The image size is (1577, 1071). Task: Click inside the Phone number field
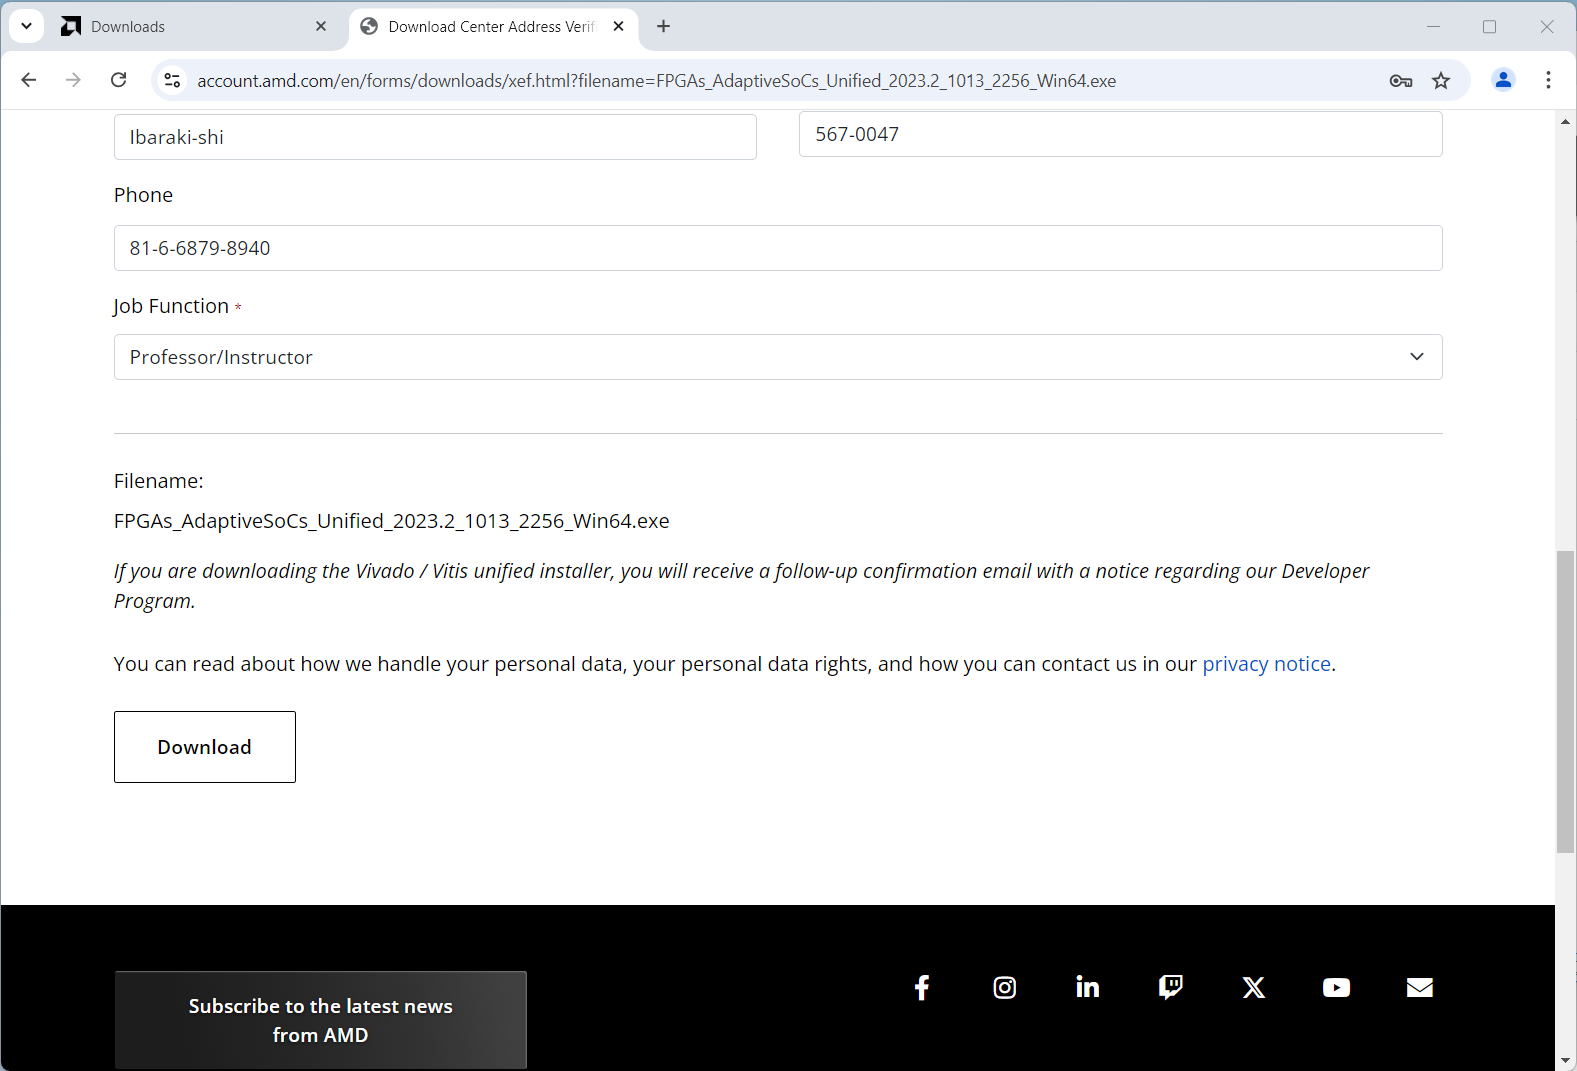coord(777,248)
